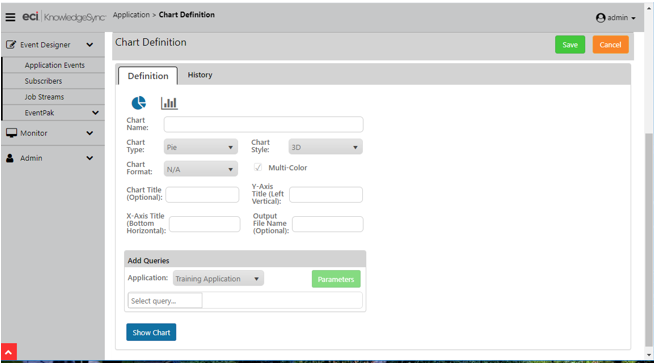654x363 pixels.
Task: Click the Y-Axis Title input field
Action: pos(326,194)
